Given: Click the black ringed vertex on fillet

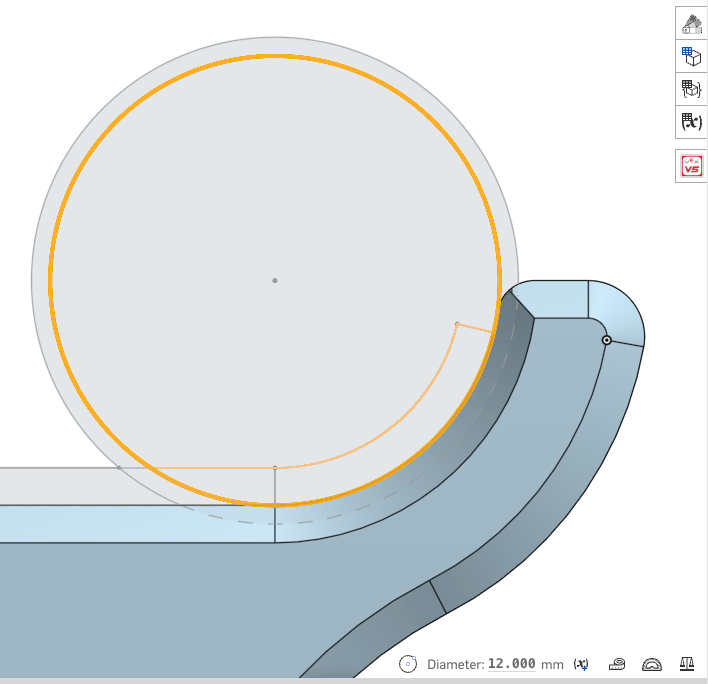Looking at the screenshot, I should (607, 340).
